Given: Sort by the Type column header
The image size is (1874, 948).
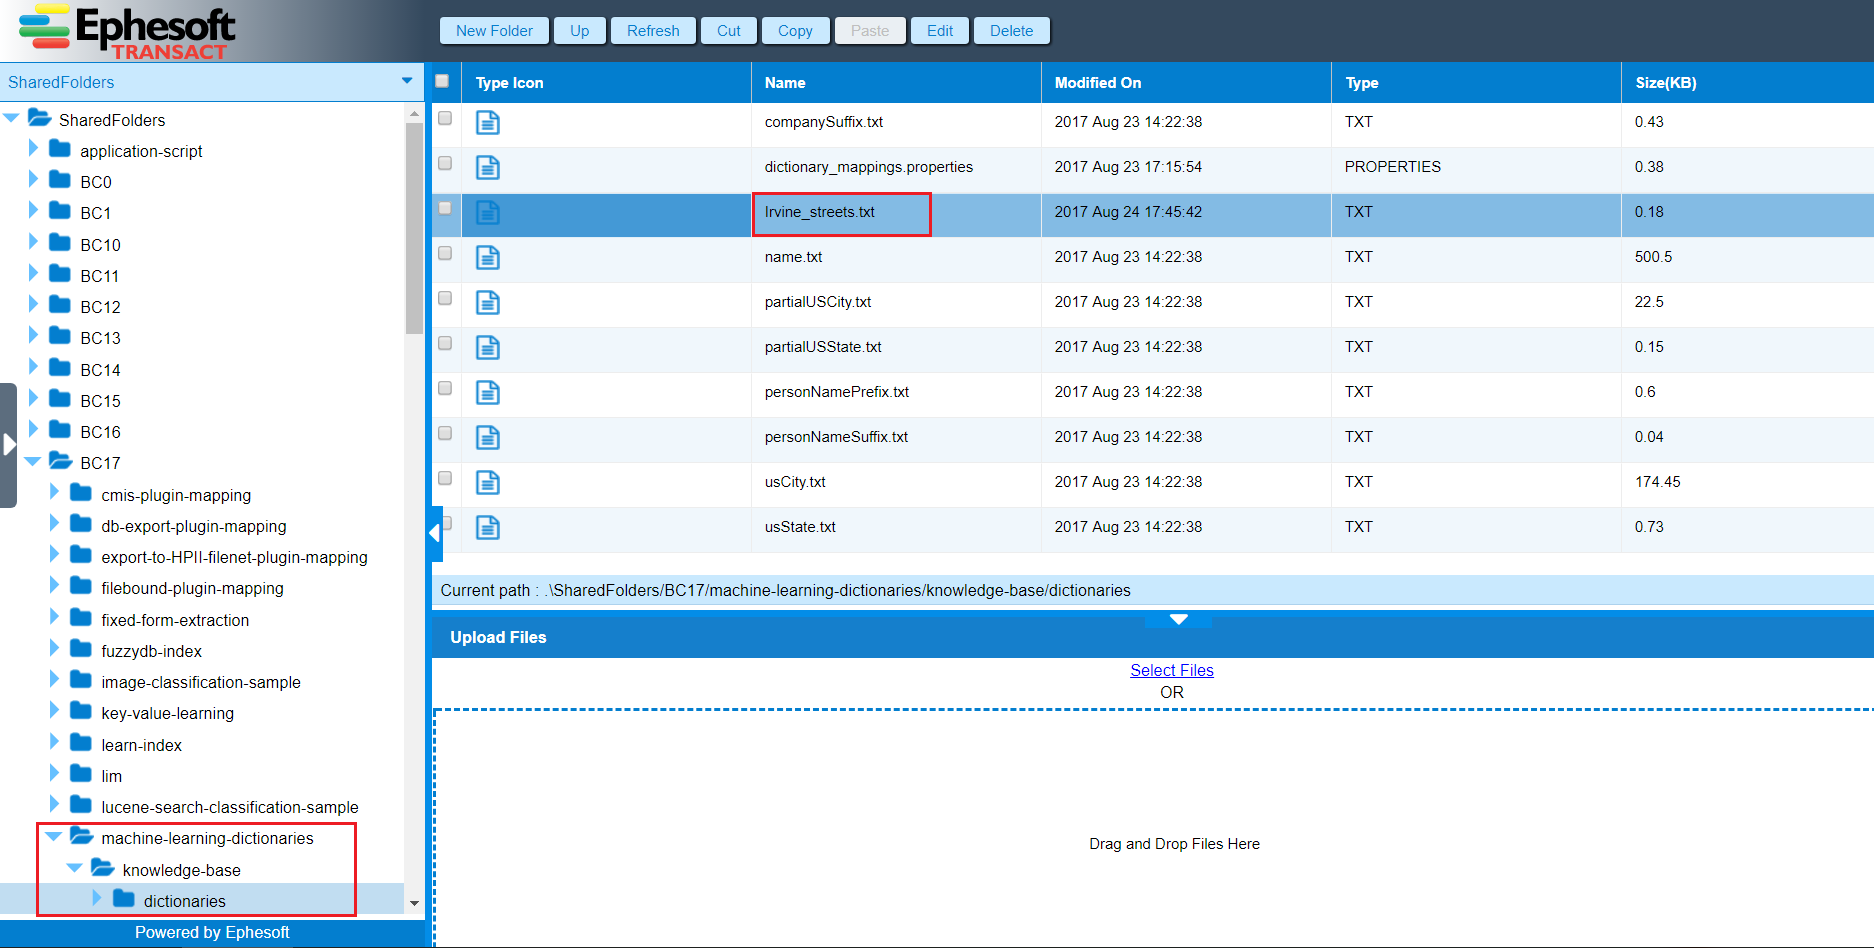Looking at the screenshot, I should click(1476, 83).
